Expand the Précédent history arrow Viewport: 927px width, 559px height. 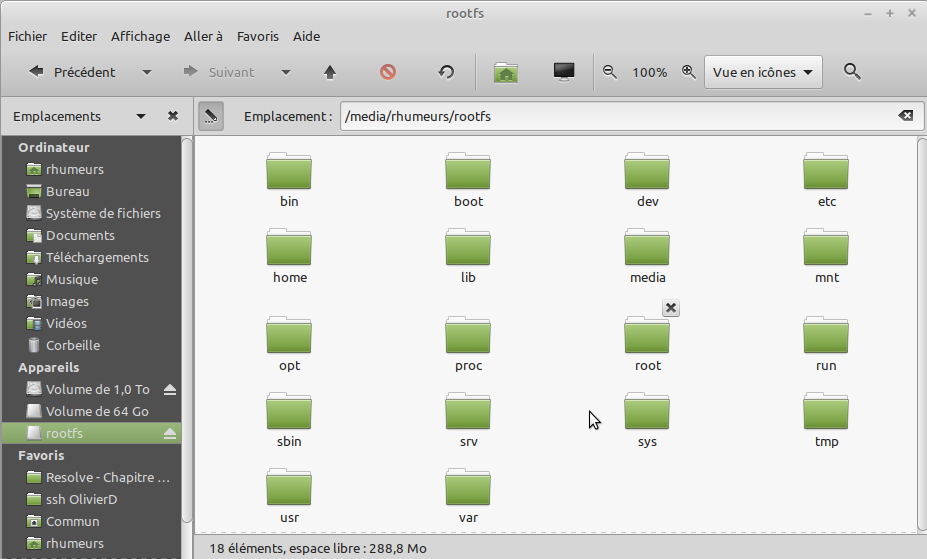[x=147, y=72]
